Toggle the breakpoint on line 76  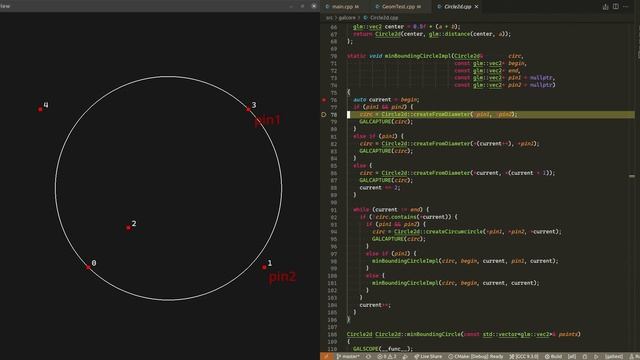pos(324,100)
